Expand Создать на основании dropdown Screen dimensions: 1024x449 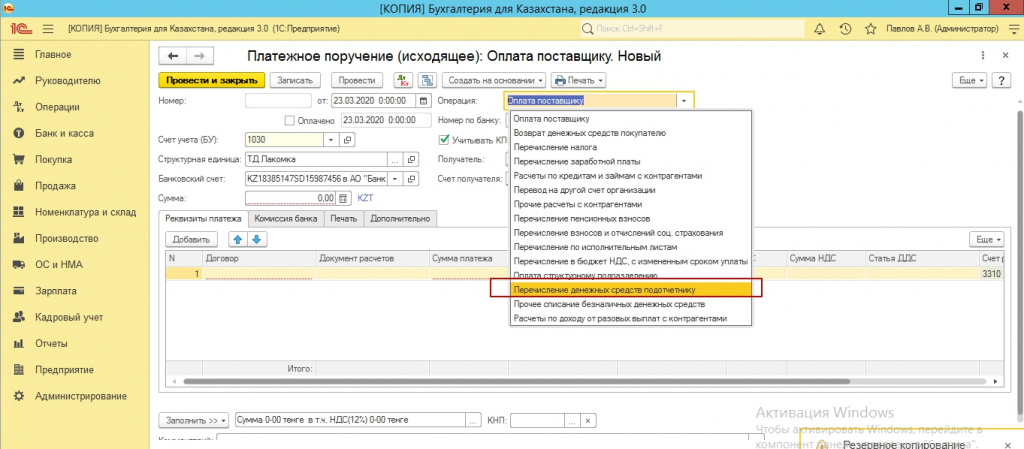pos(494,80)
